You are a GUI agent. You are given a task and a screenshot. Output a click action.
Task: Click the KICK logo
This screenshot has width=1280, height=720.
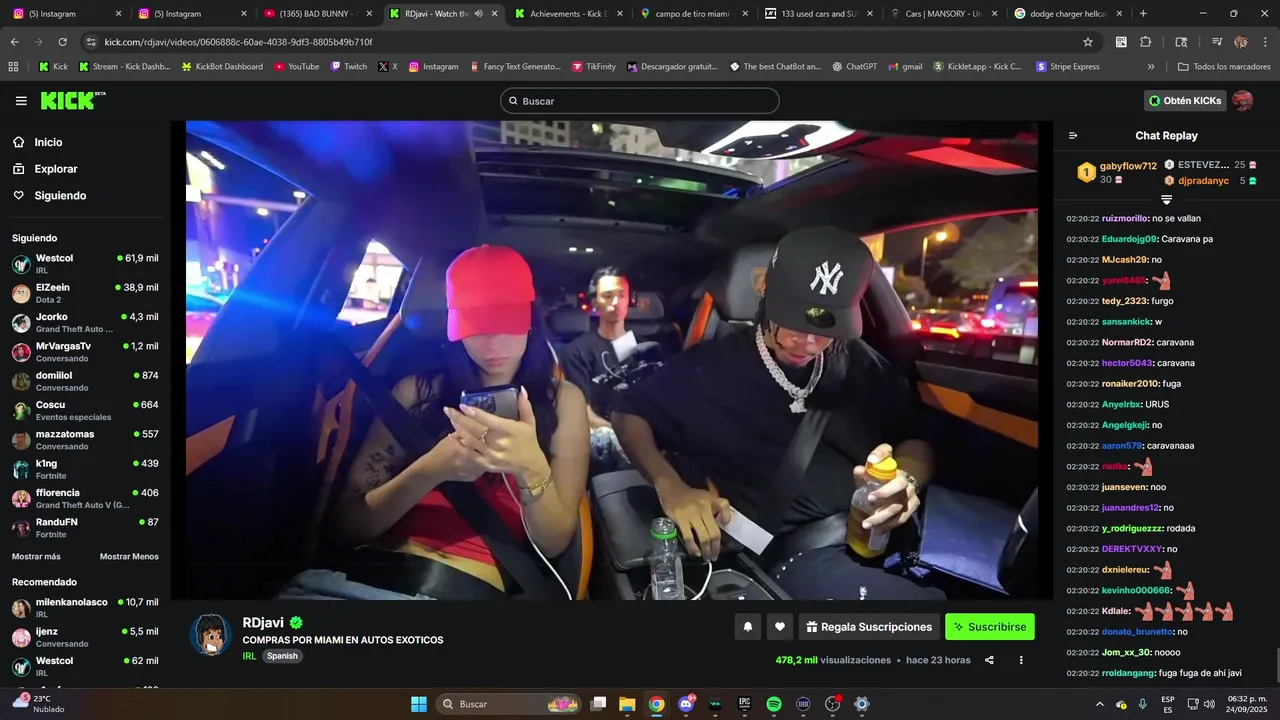pyautogui.click(x=73, y=100)
